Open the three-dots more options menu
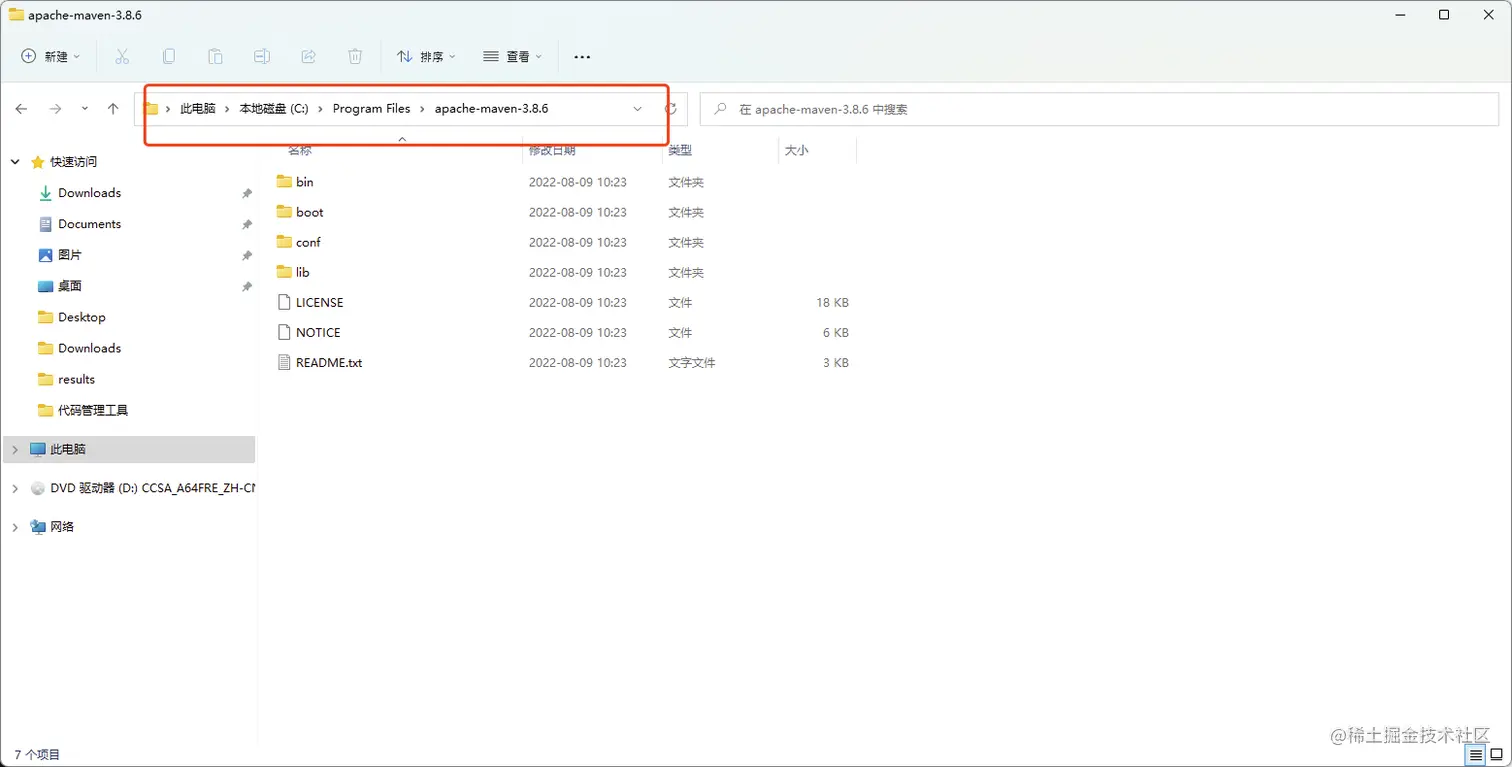Viewport: 1512px width, 767px height. tap(582, 57)
